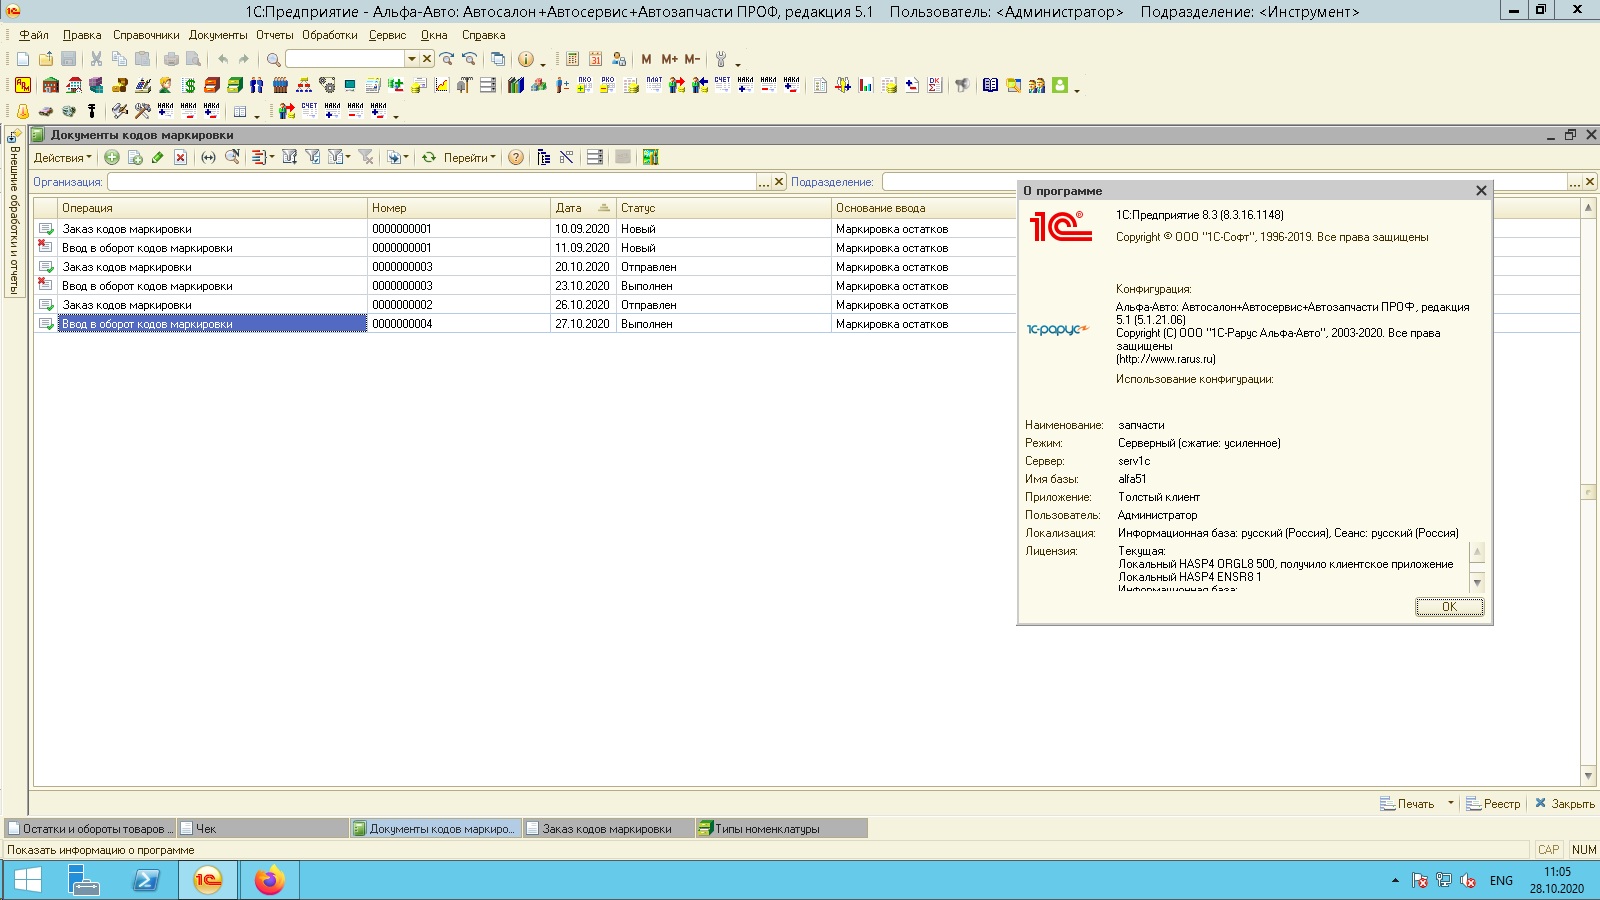Click the Open file folder icon

point(46,59)
